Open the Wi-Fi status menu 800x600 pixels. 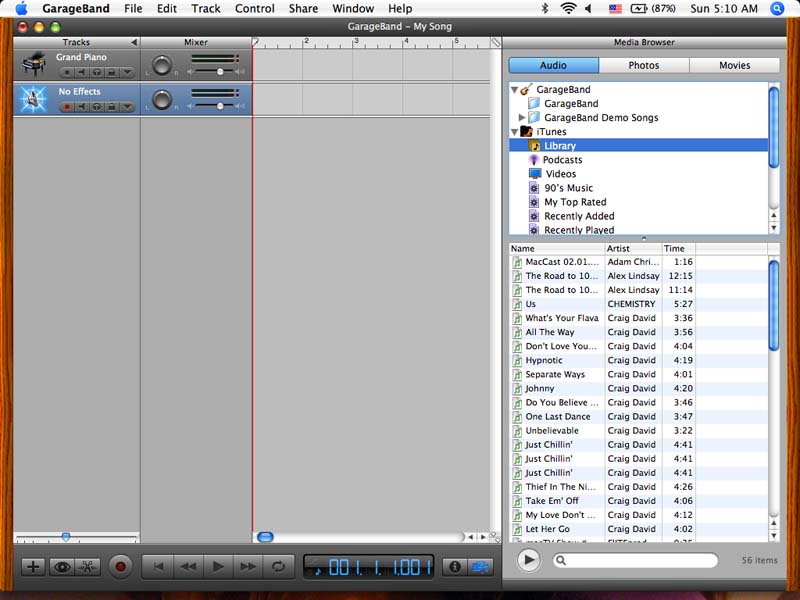[x=568, y=8]
